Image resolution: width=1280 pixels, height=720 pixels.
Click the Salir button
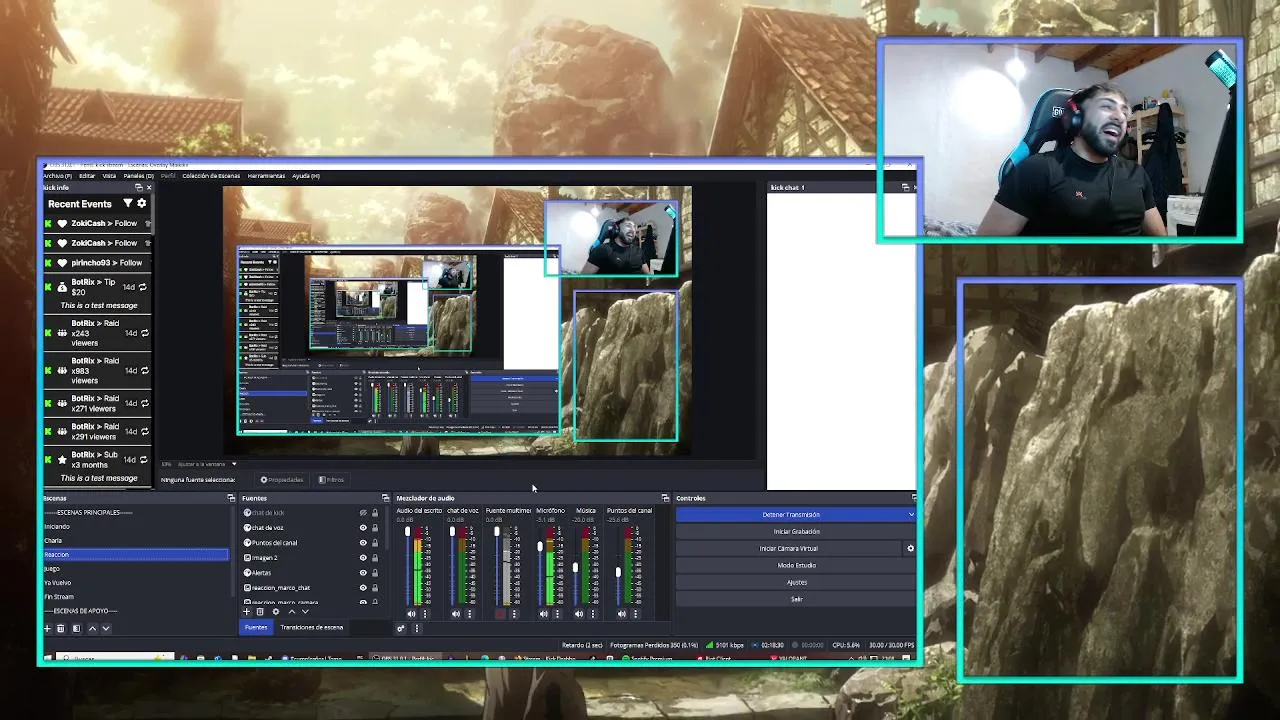796,599
